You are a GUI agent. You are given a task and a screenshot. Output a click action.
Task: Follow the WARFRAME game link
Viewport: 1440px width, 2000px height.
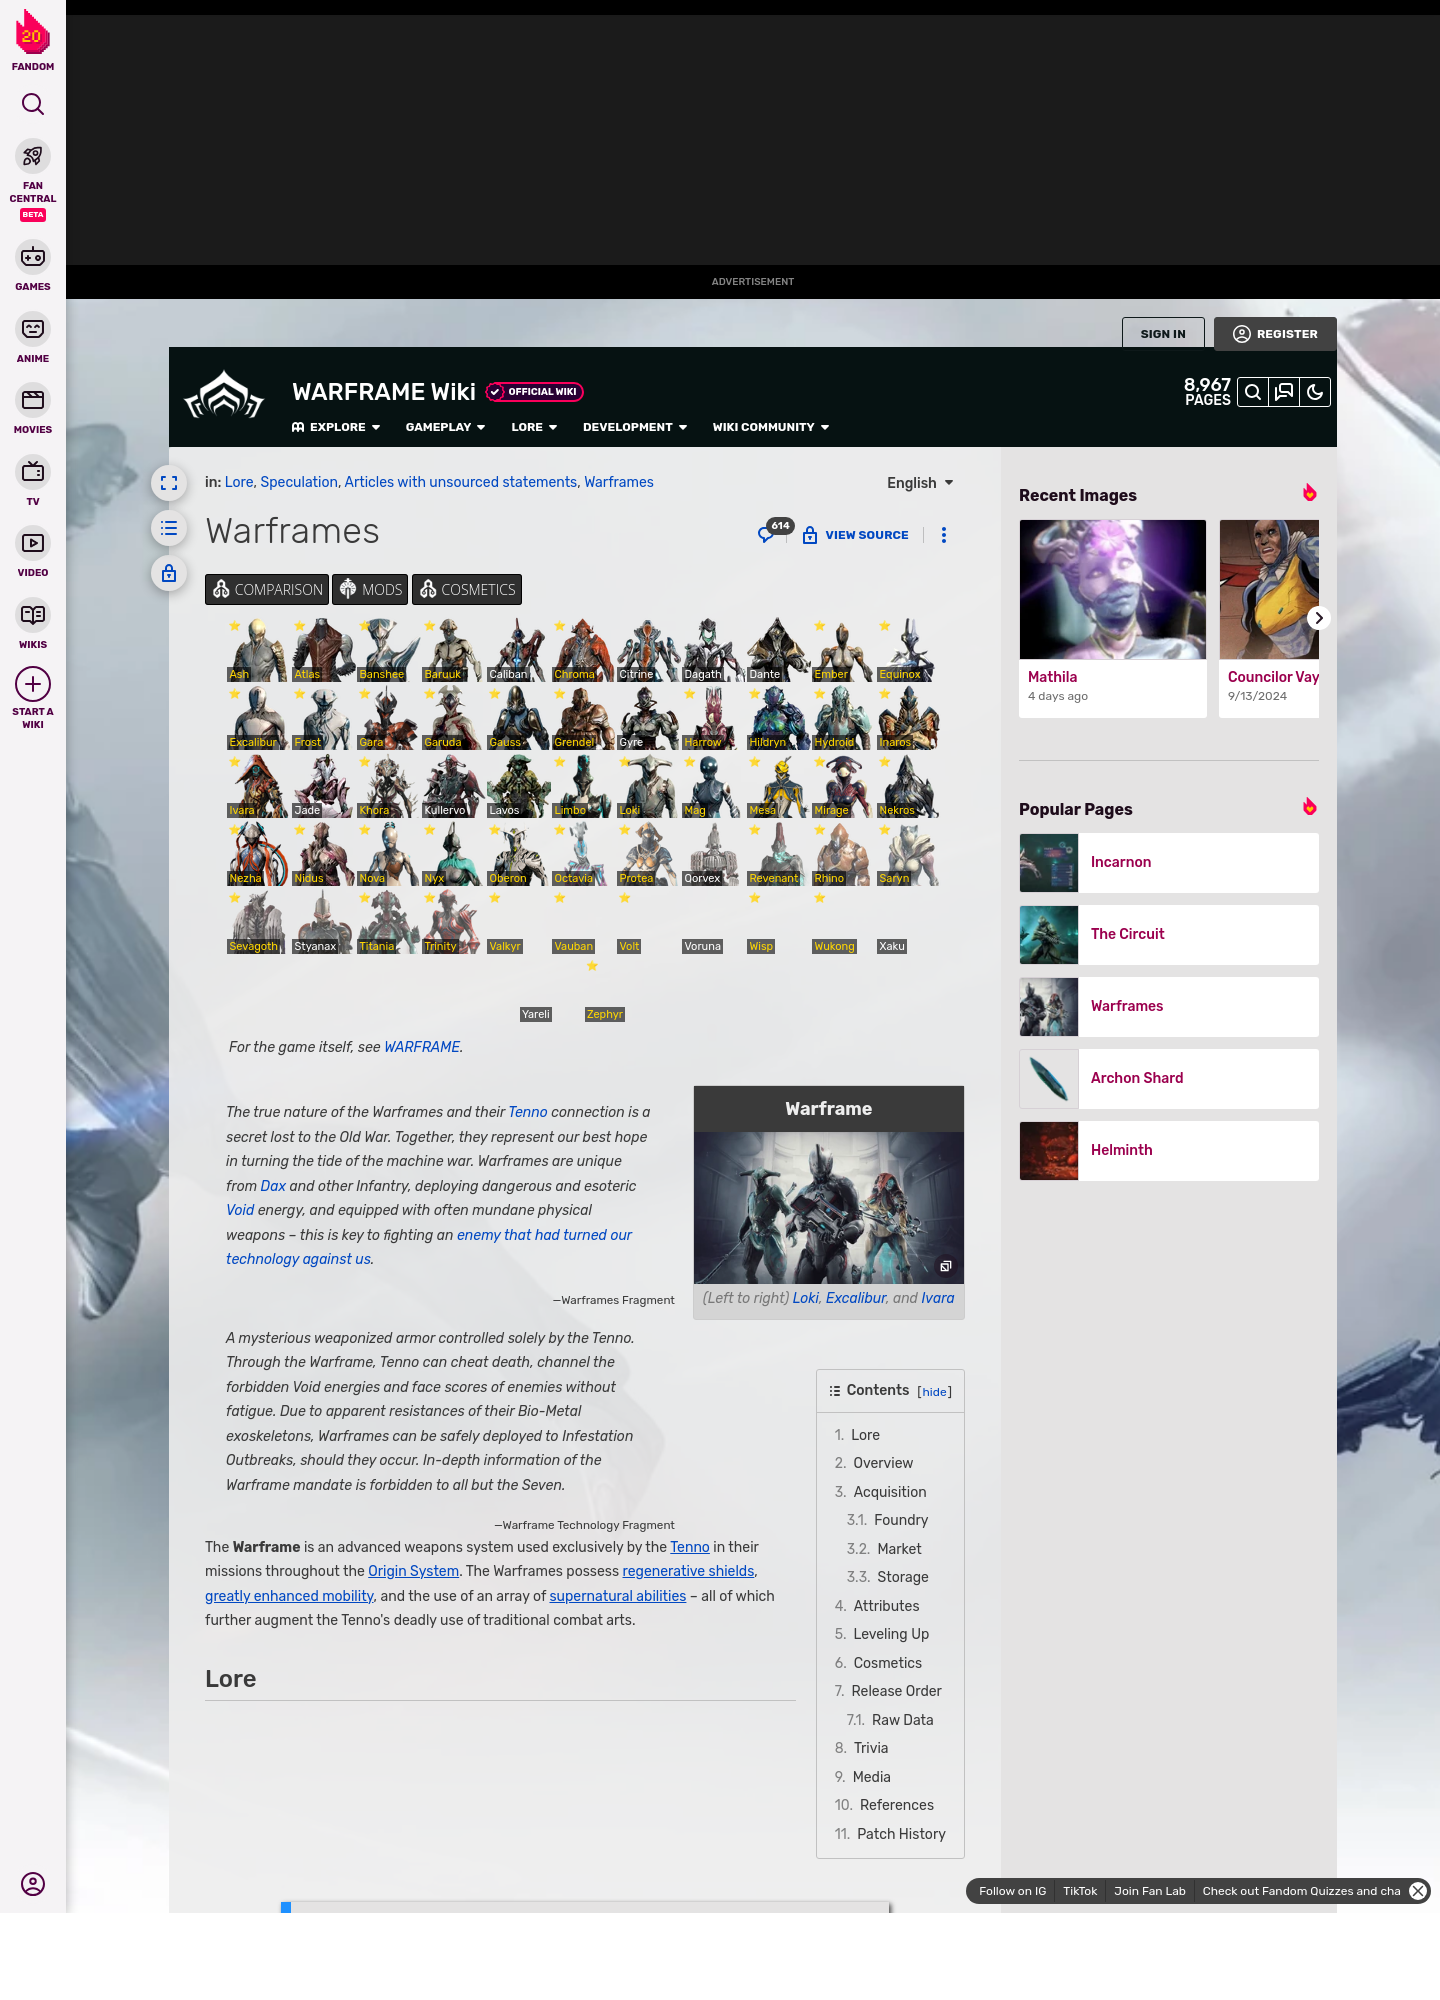pos(422,1047)
